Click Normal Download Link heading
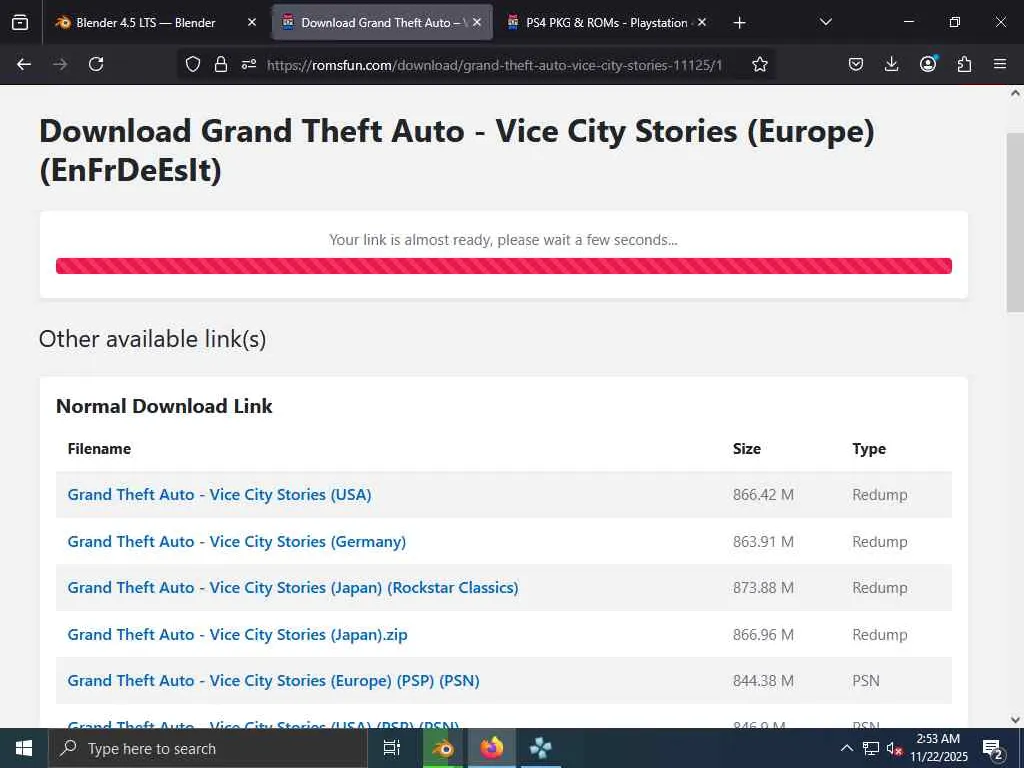 [x=164, y=406]
